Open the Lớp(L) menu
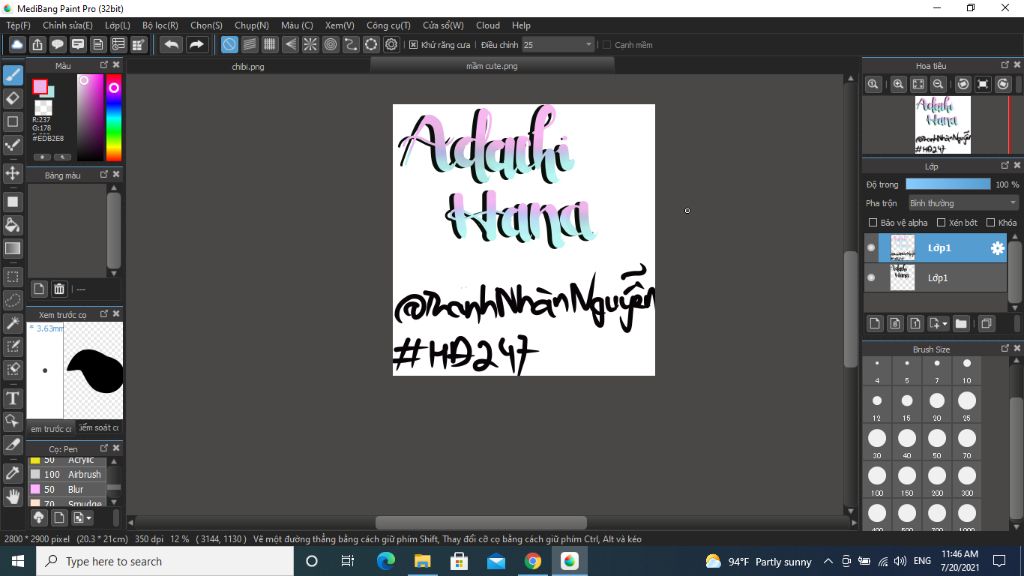 point(118,25)
